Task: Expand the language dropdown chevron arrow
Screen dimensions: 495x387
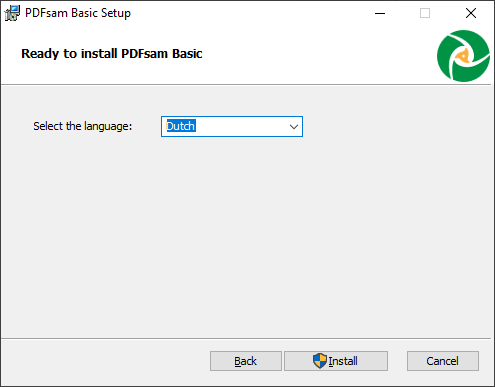Action: click(x=294, y=127)
